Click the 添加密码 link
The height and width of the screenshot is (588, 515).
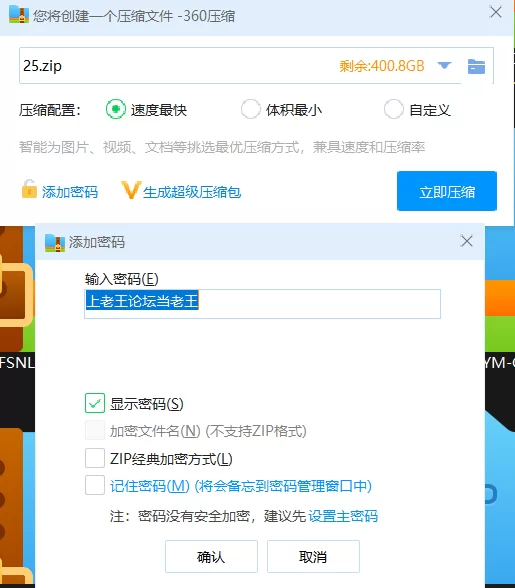70,192
